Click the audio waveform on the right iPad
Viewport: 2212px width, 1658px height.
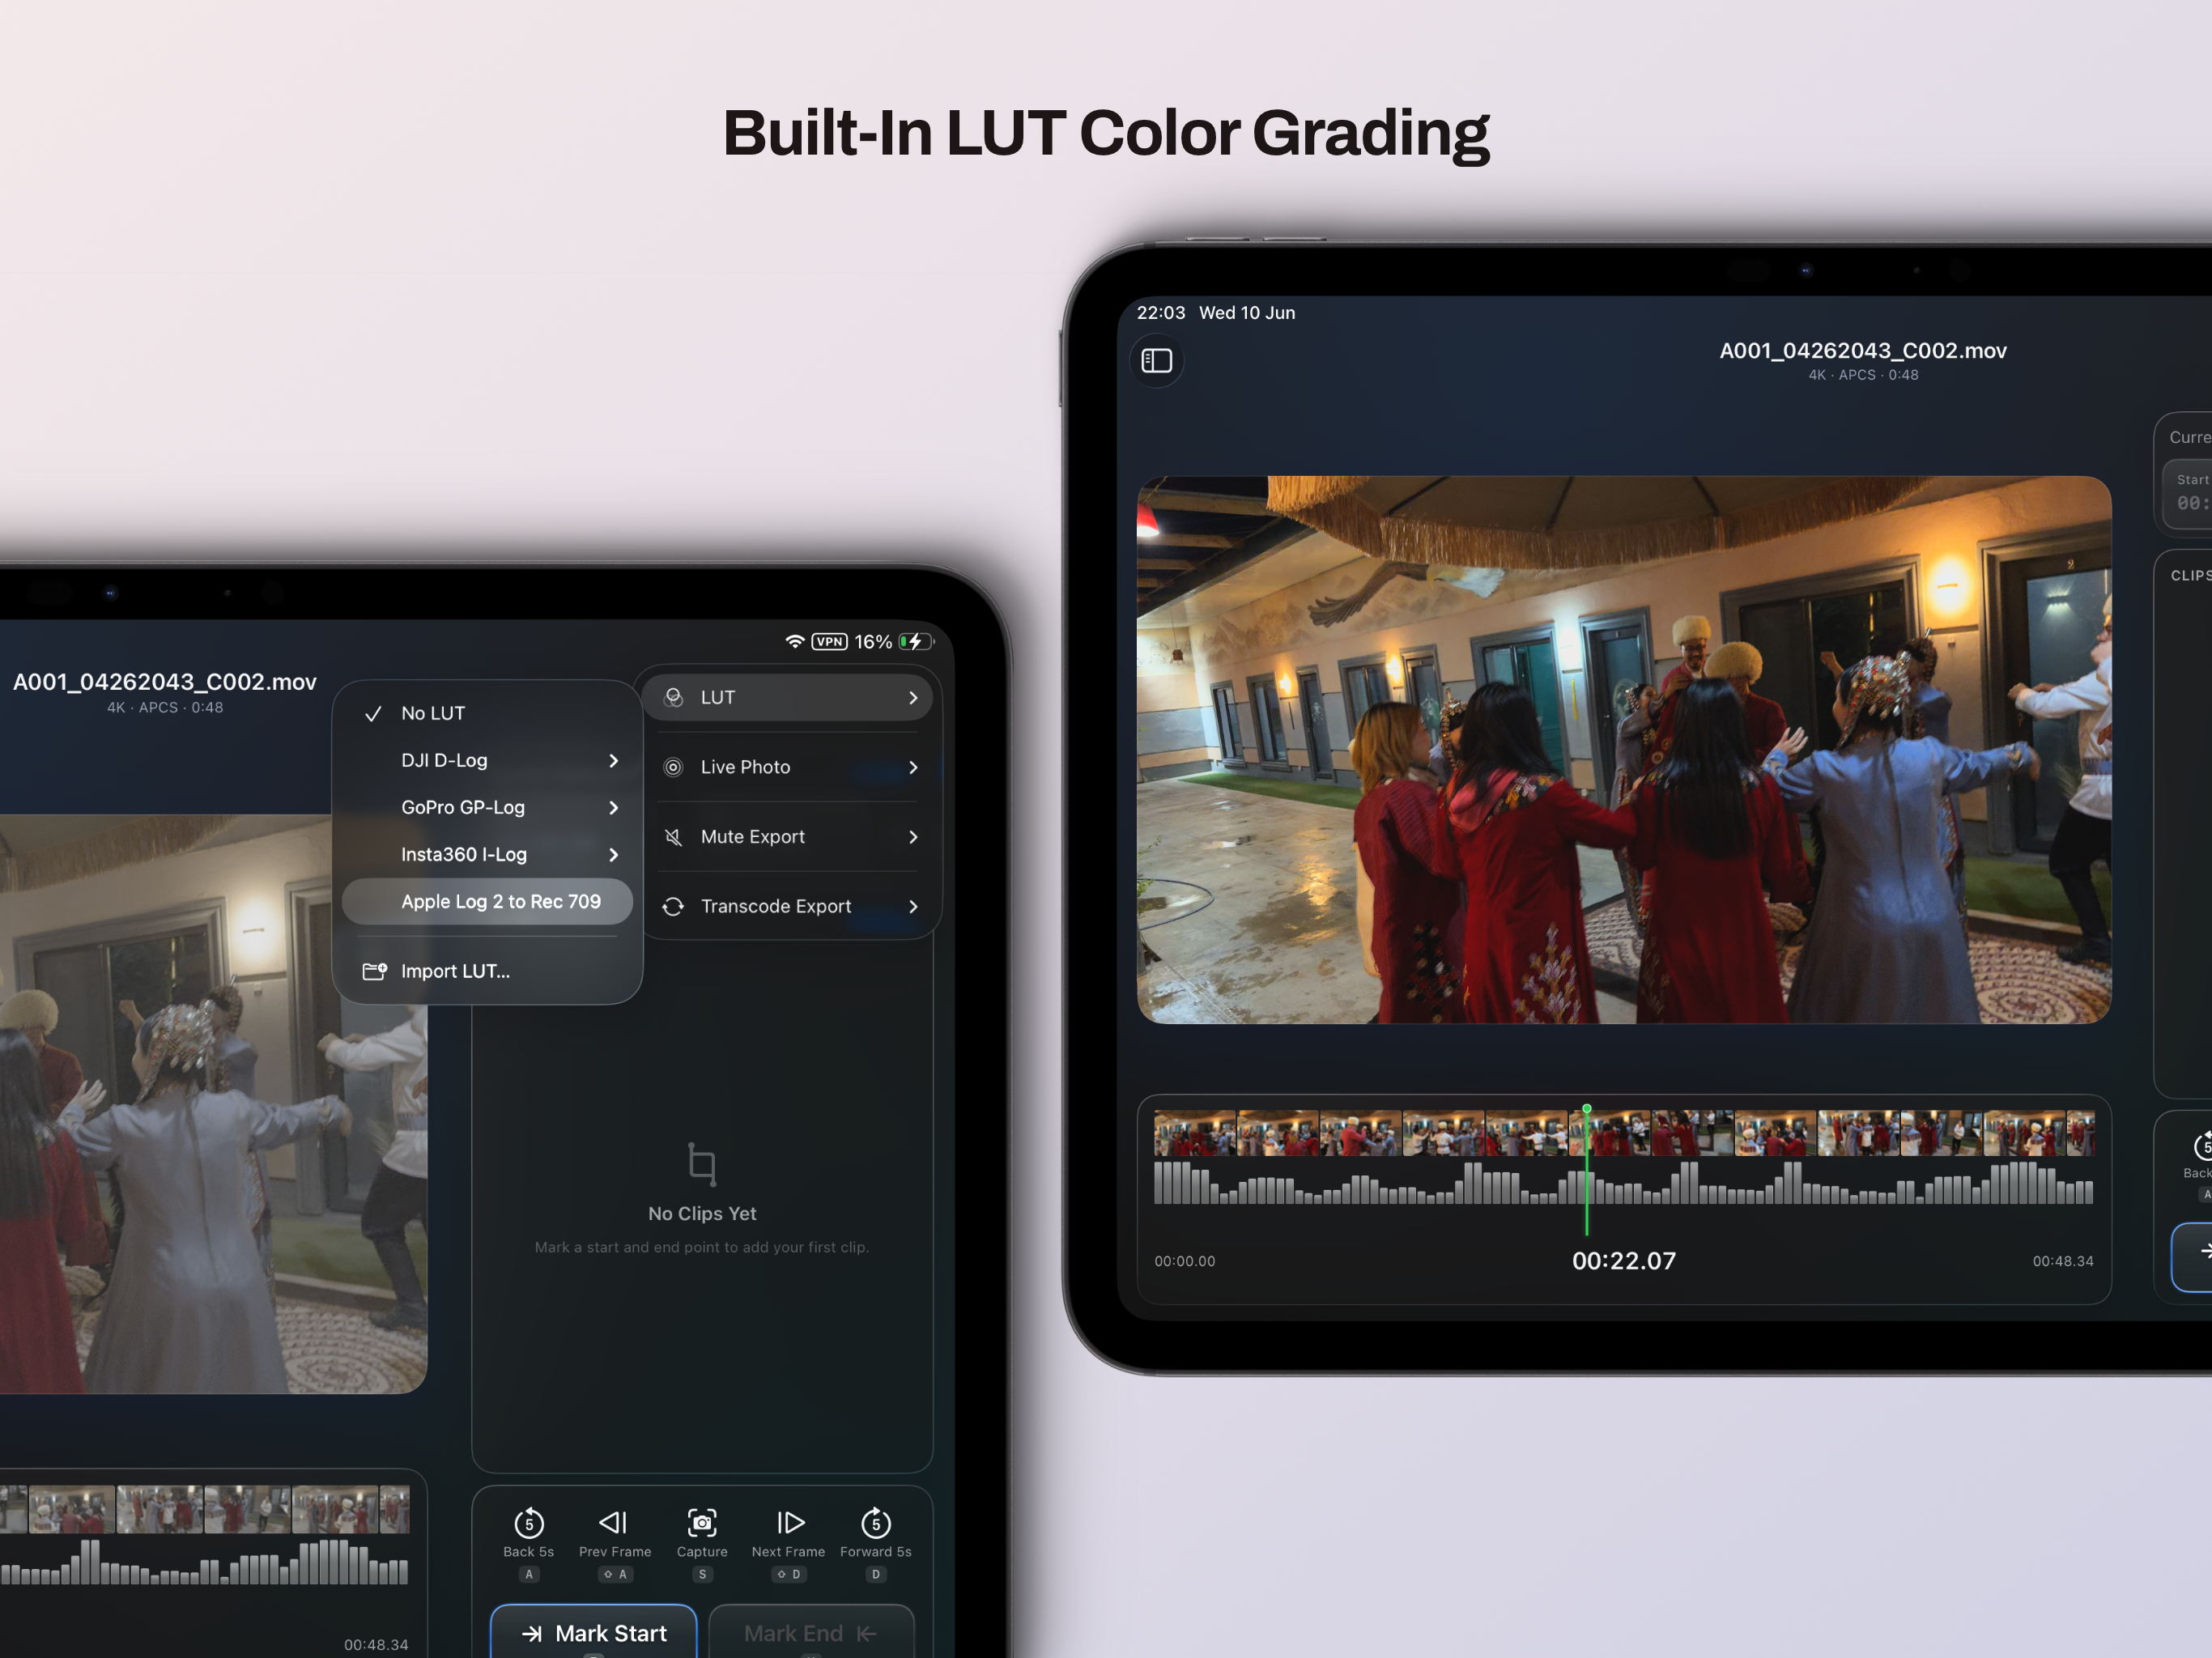tap(1624, 1183)
